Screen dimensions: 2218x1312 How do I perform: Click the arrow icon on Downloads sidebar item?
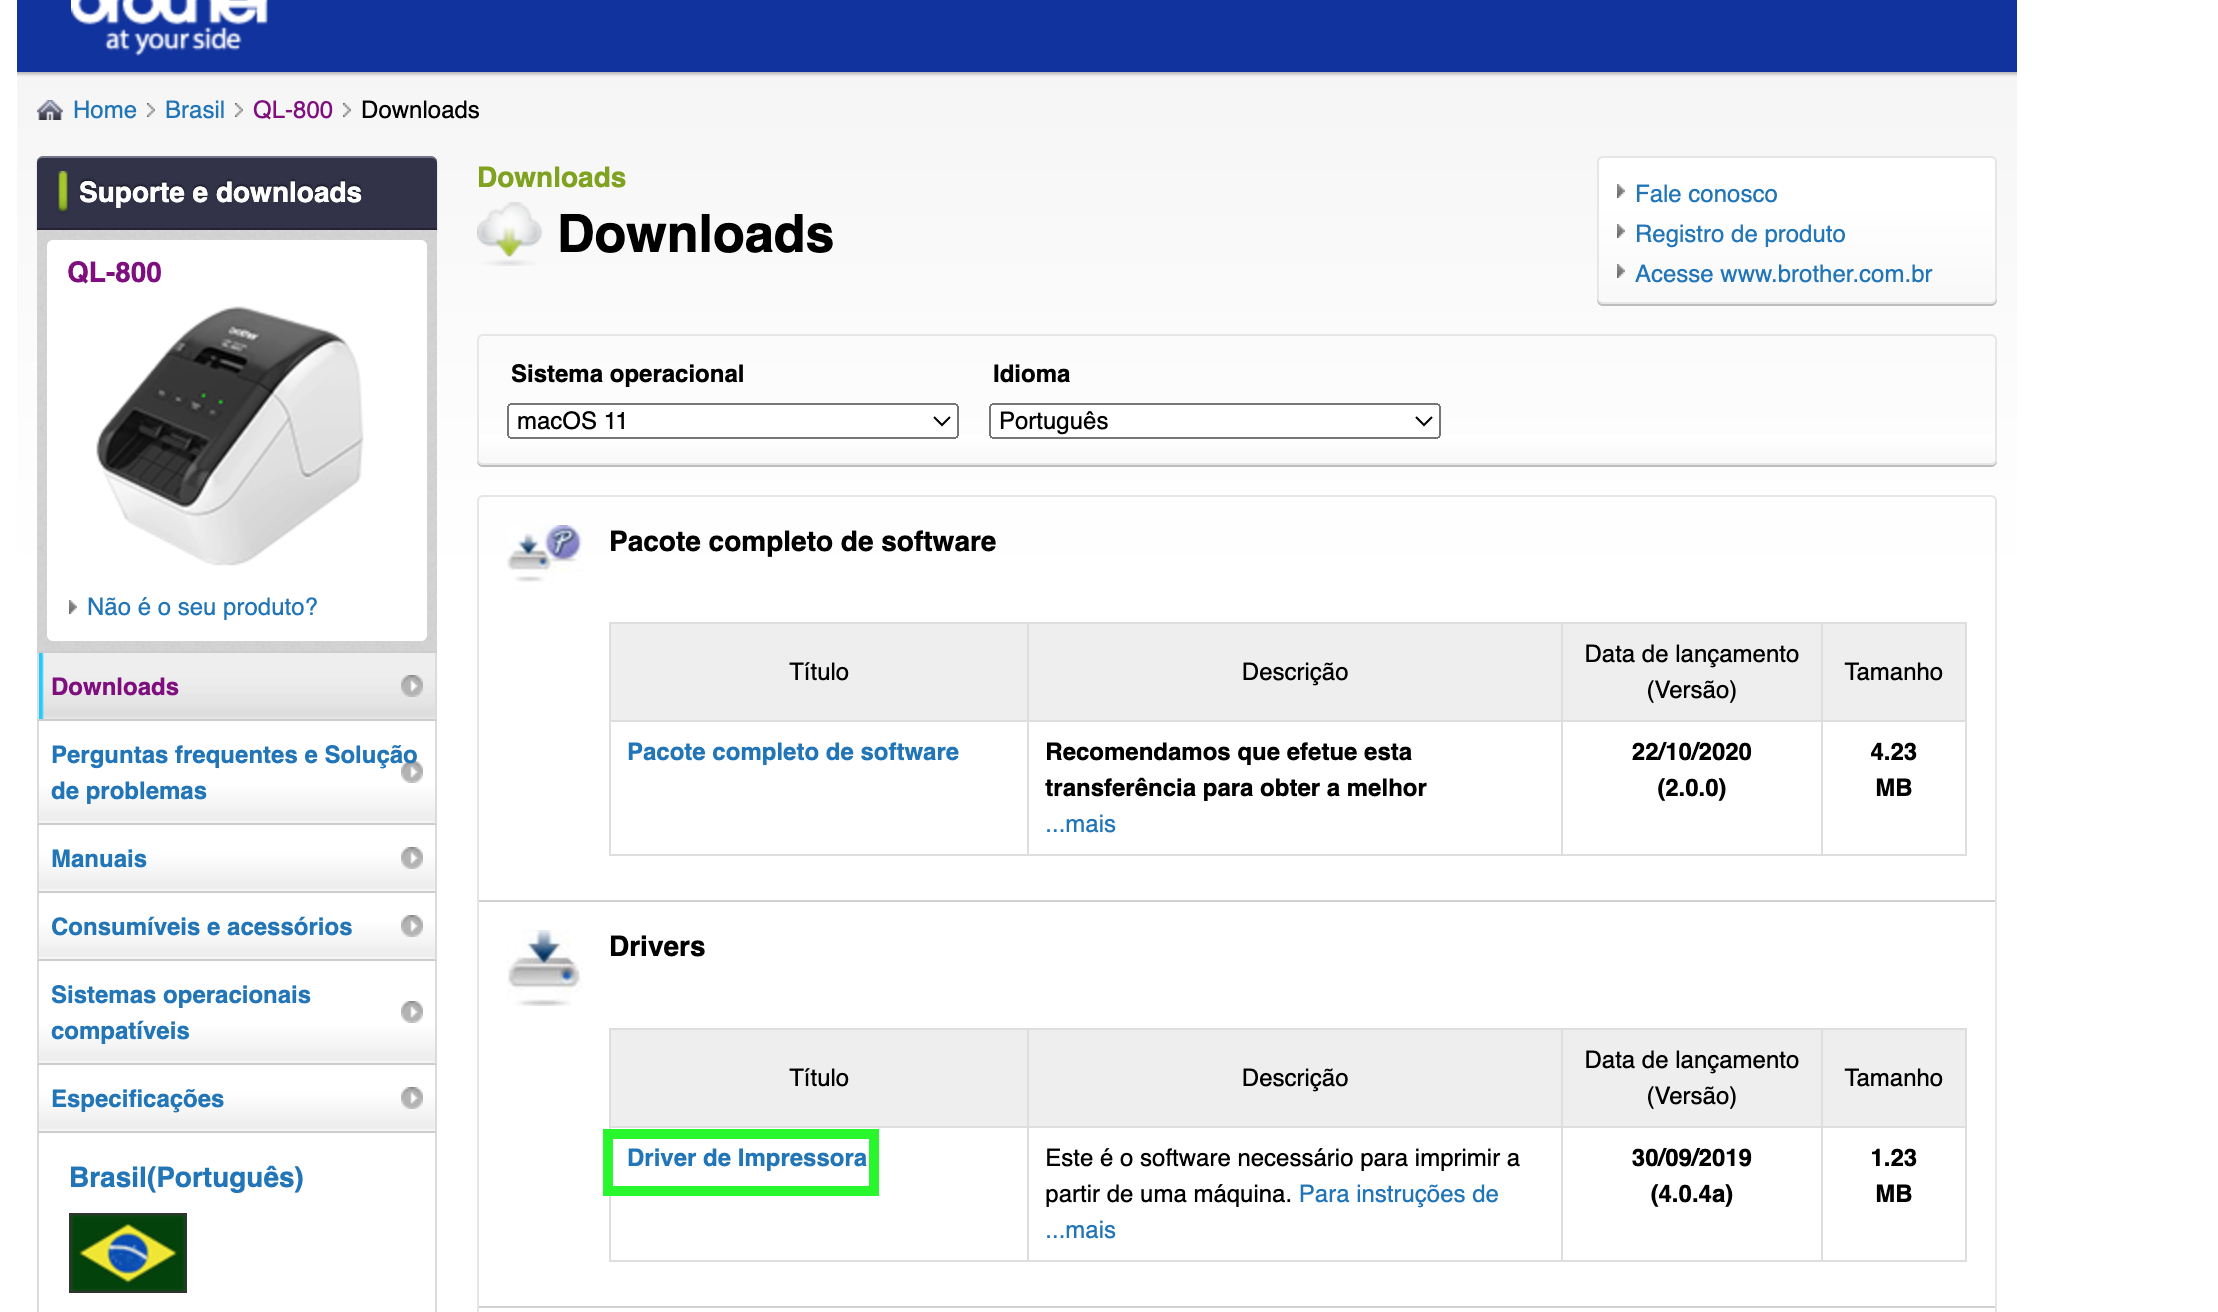point(412,686)
